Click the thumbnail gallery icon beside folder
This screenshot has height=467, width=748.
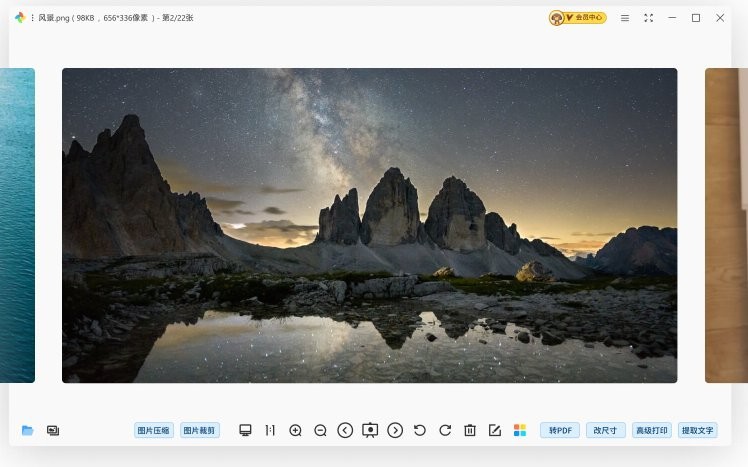[x=53, y=430]
